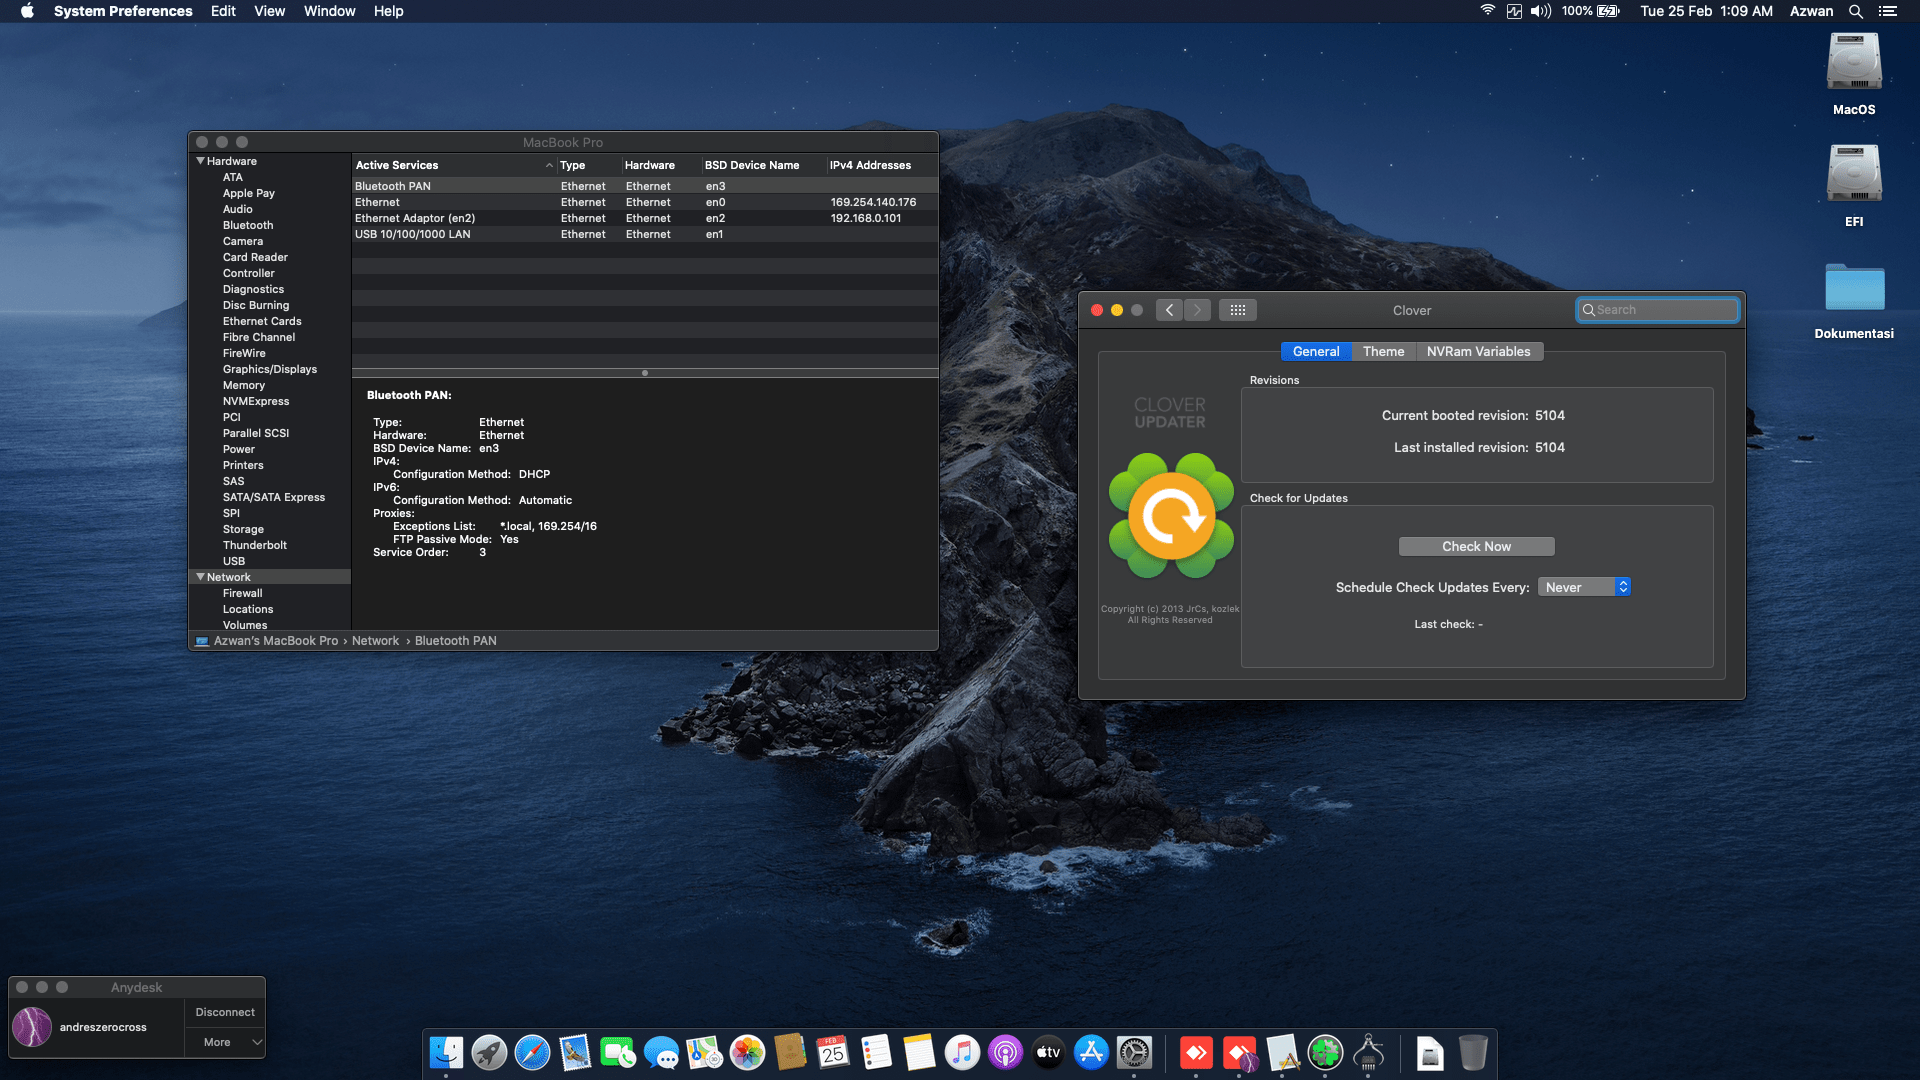Switch to the Theme tab

click(x=1383, y=351)
